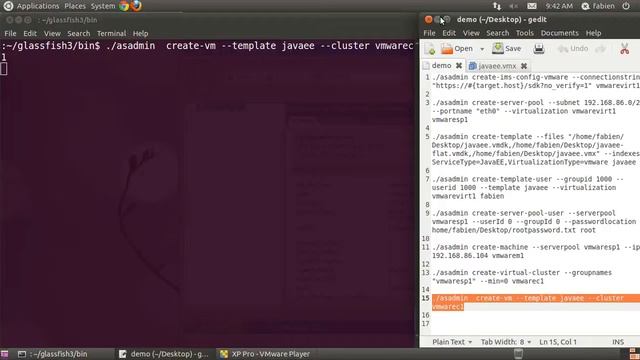Click highlighted line 15 create-vm command
640x360 pixels.
pyautogui.click(x=536, y=302)
